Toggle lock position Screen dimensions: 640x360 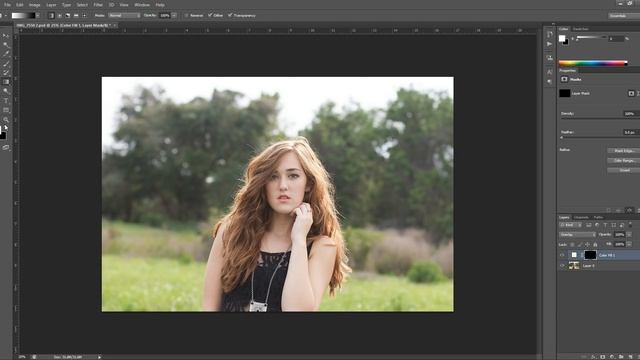pyautogui.click(x=587, y=244)
